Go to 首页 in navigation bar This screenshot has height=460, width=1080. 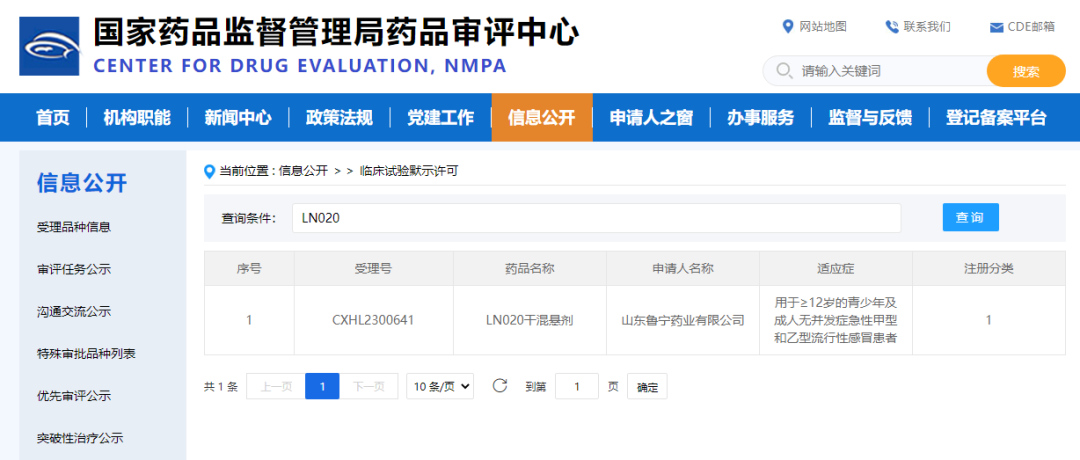point(53,118)
